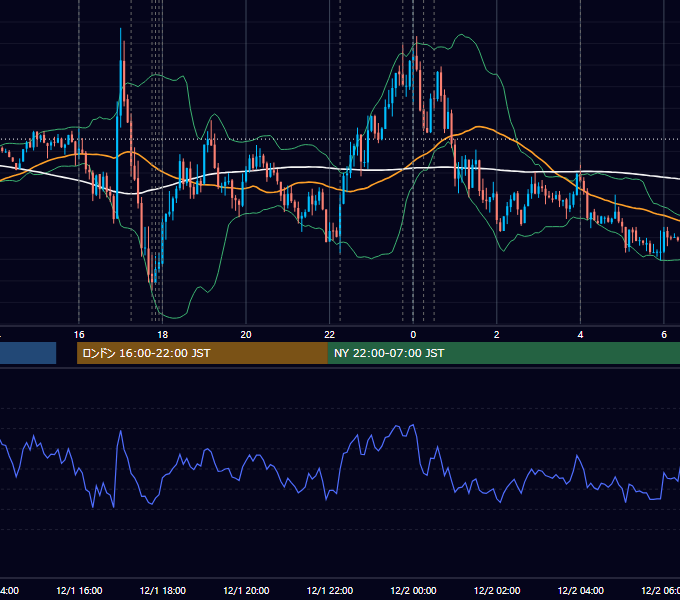
Task: Click the 12/1 20:00 date label
Action: click(246, 590)
